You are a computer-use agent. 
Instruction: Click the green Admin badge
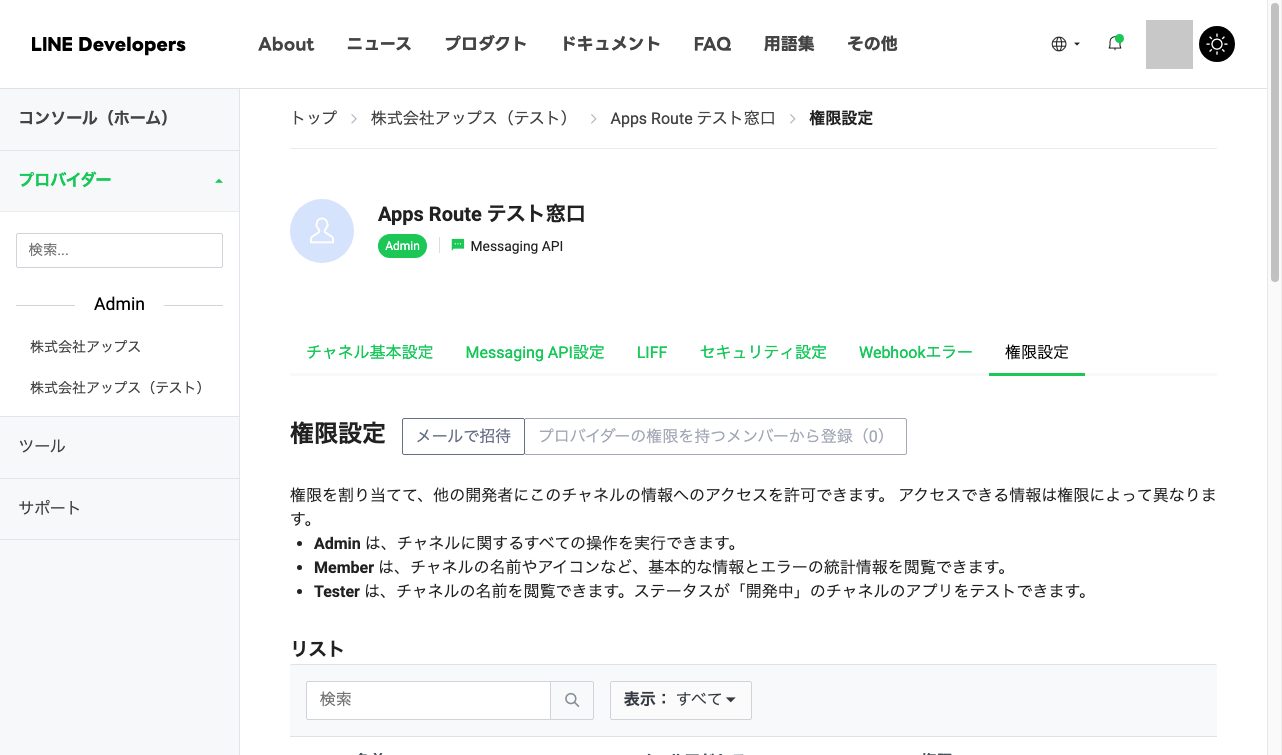coord(402,246)
